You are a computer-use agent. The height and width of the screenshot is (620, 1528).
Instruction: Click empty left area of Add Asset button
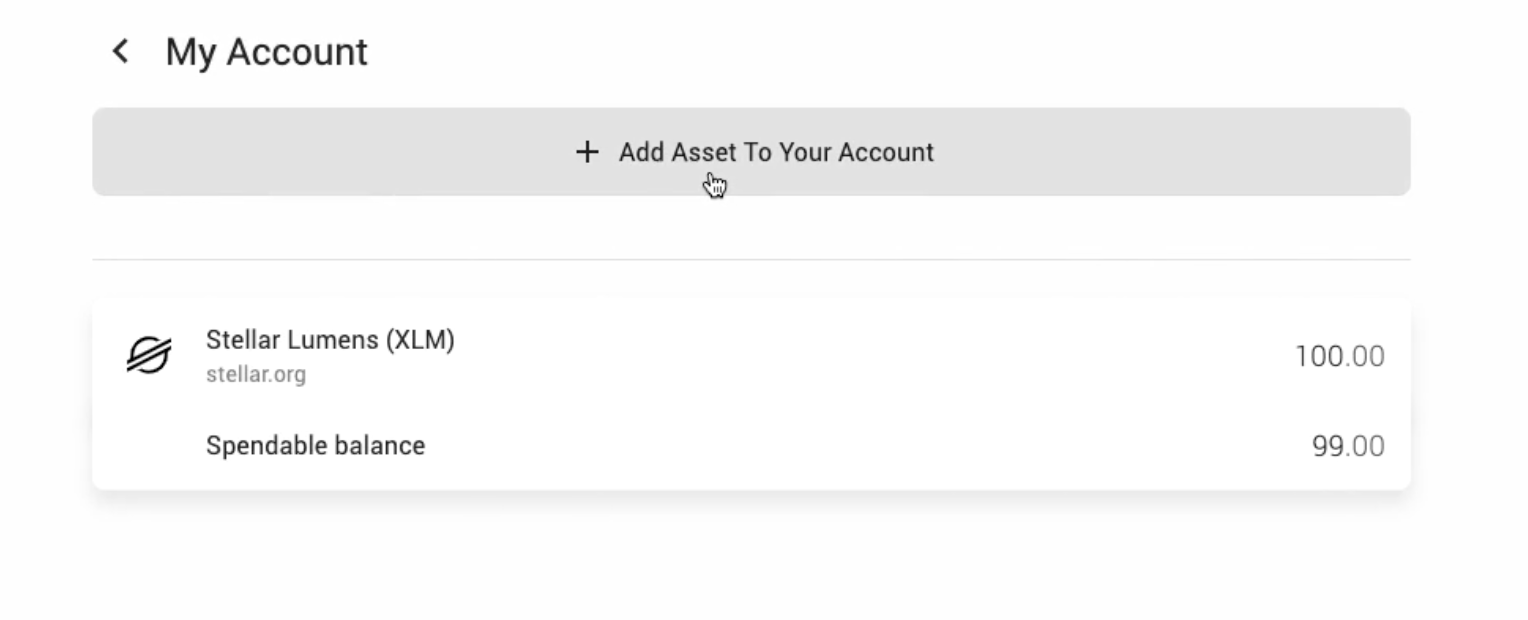click(330, 152)
